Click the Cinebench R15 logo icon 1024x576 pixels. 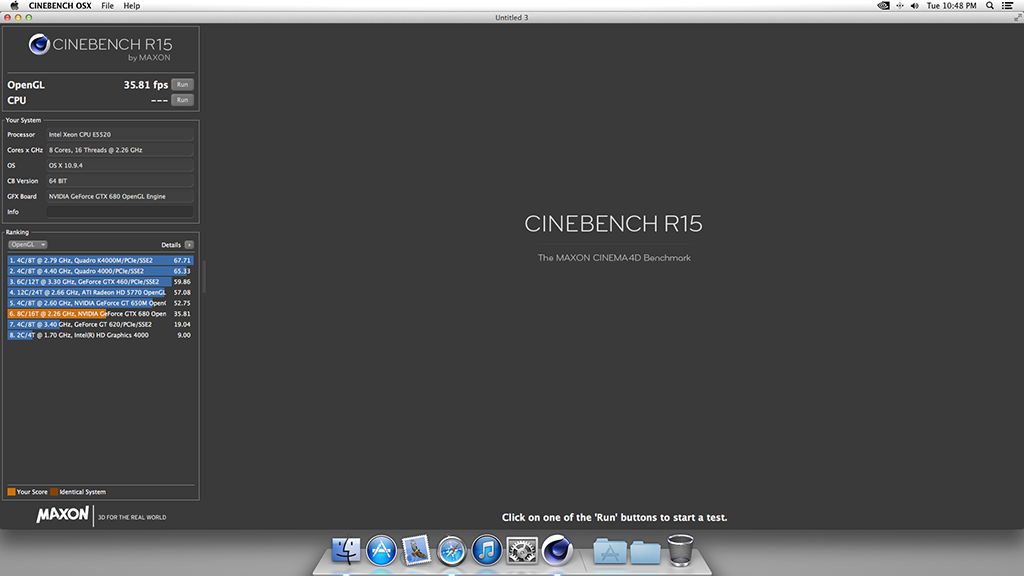[x=39, y=44]
